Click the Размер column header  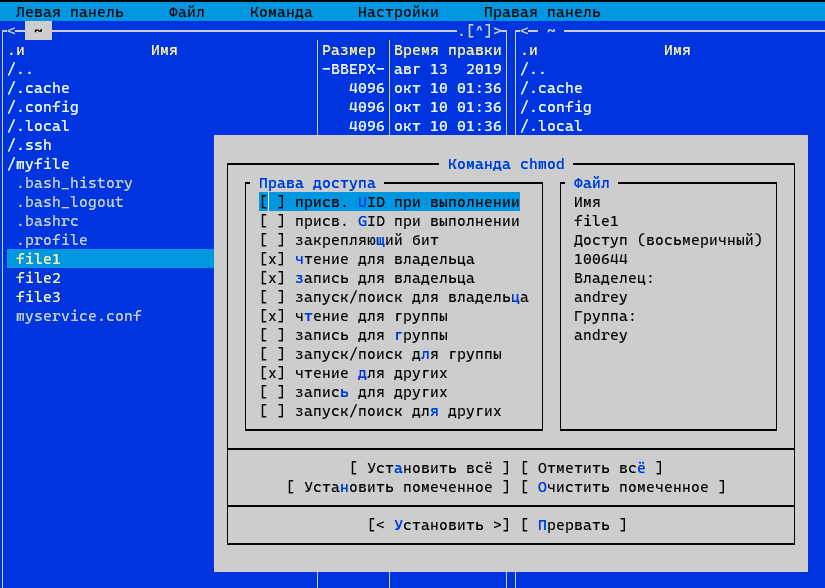(349, 50)
